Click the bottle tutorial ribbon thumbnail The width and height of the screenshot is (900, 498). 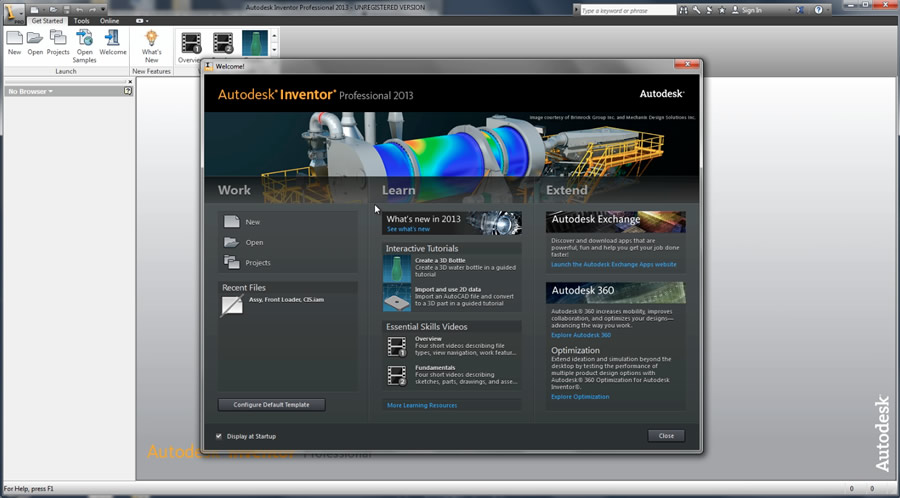tap(255, 43)
